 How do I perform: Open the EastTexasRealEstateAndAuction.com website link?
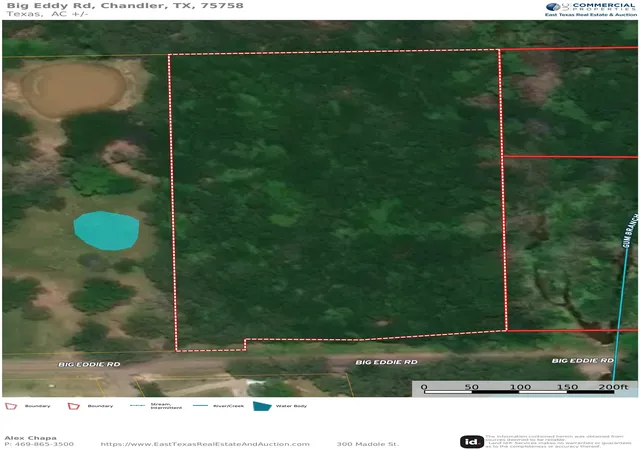click(205, 444)
